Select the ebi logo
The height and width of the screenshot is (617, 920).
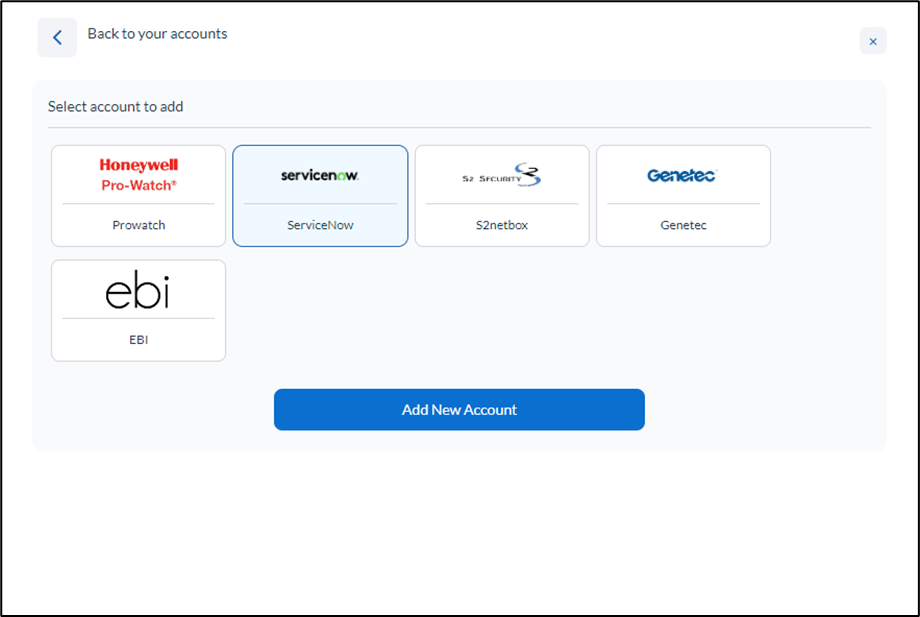point(138,290)
